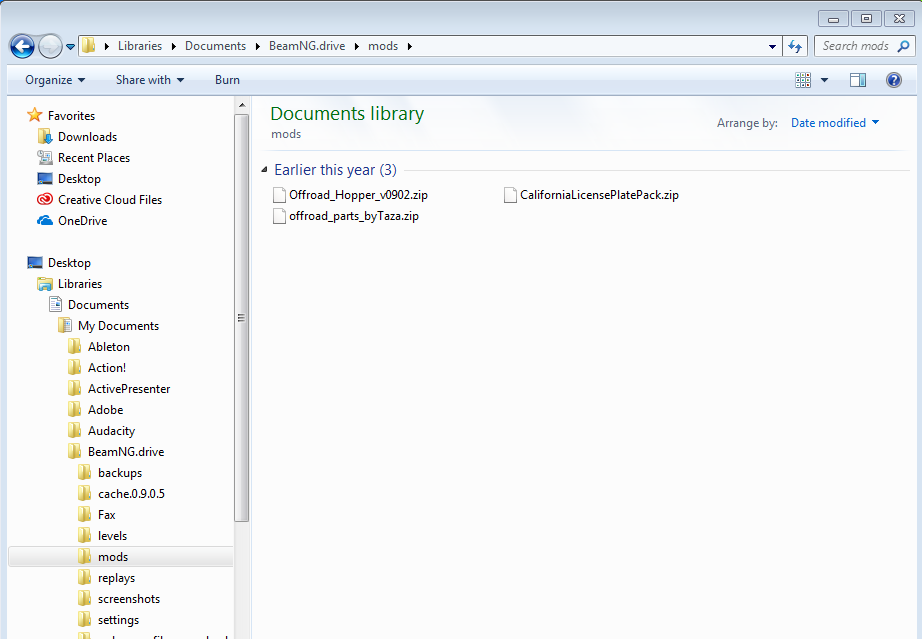922x639 pixels.
Task: Open the view options dropdown arrow
Action: (824, 80)
